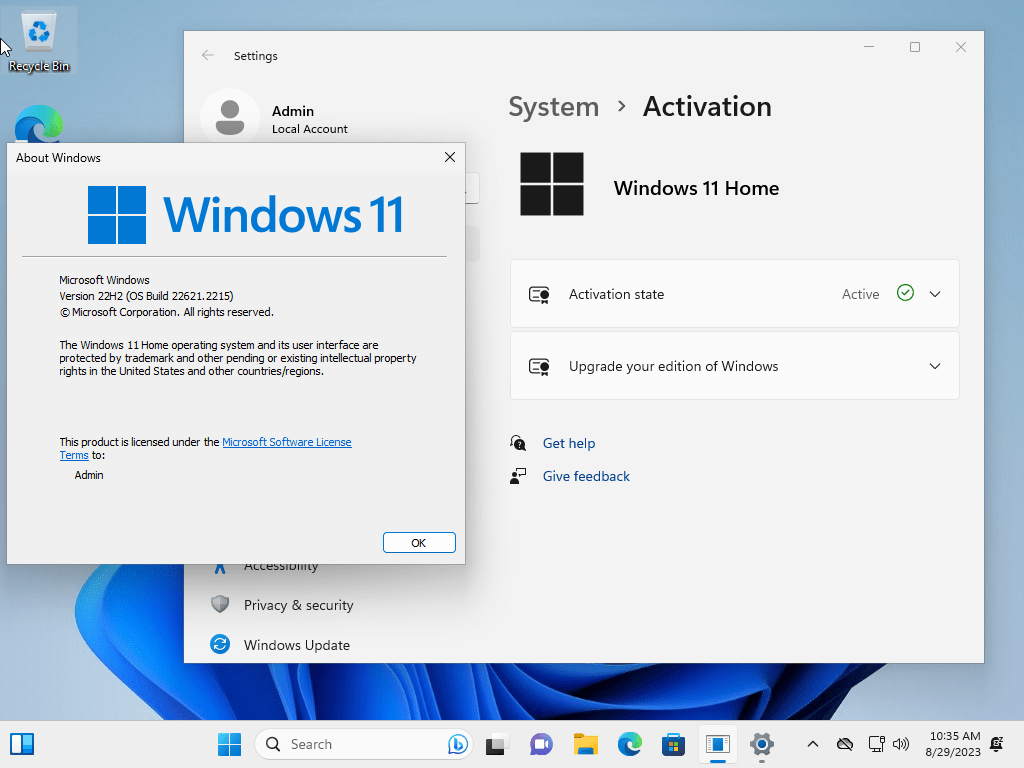Select Privacy & security in Settings sidebar

click(298, 605)
